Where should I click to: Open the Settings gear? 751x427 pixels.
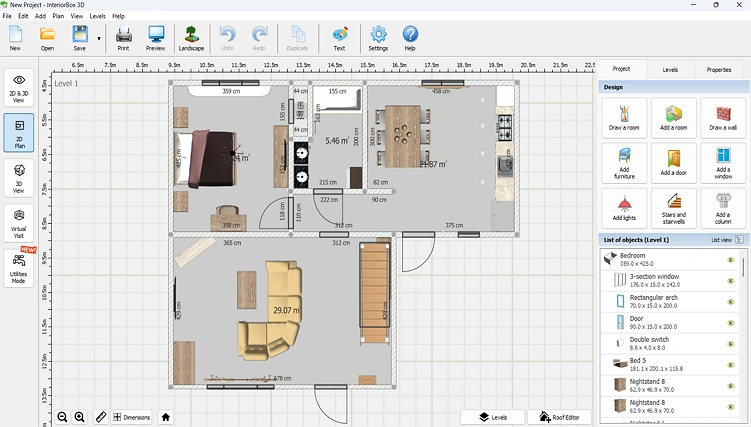tap(378, 38)
